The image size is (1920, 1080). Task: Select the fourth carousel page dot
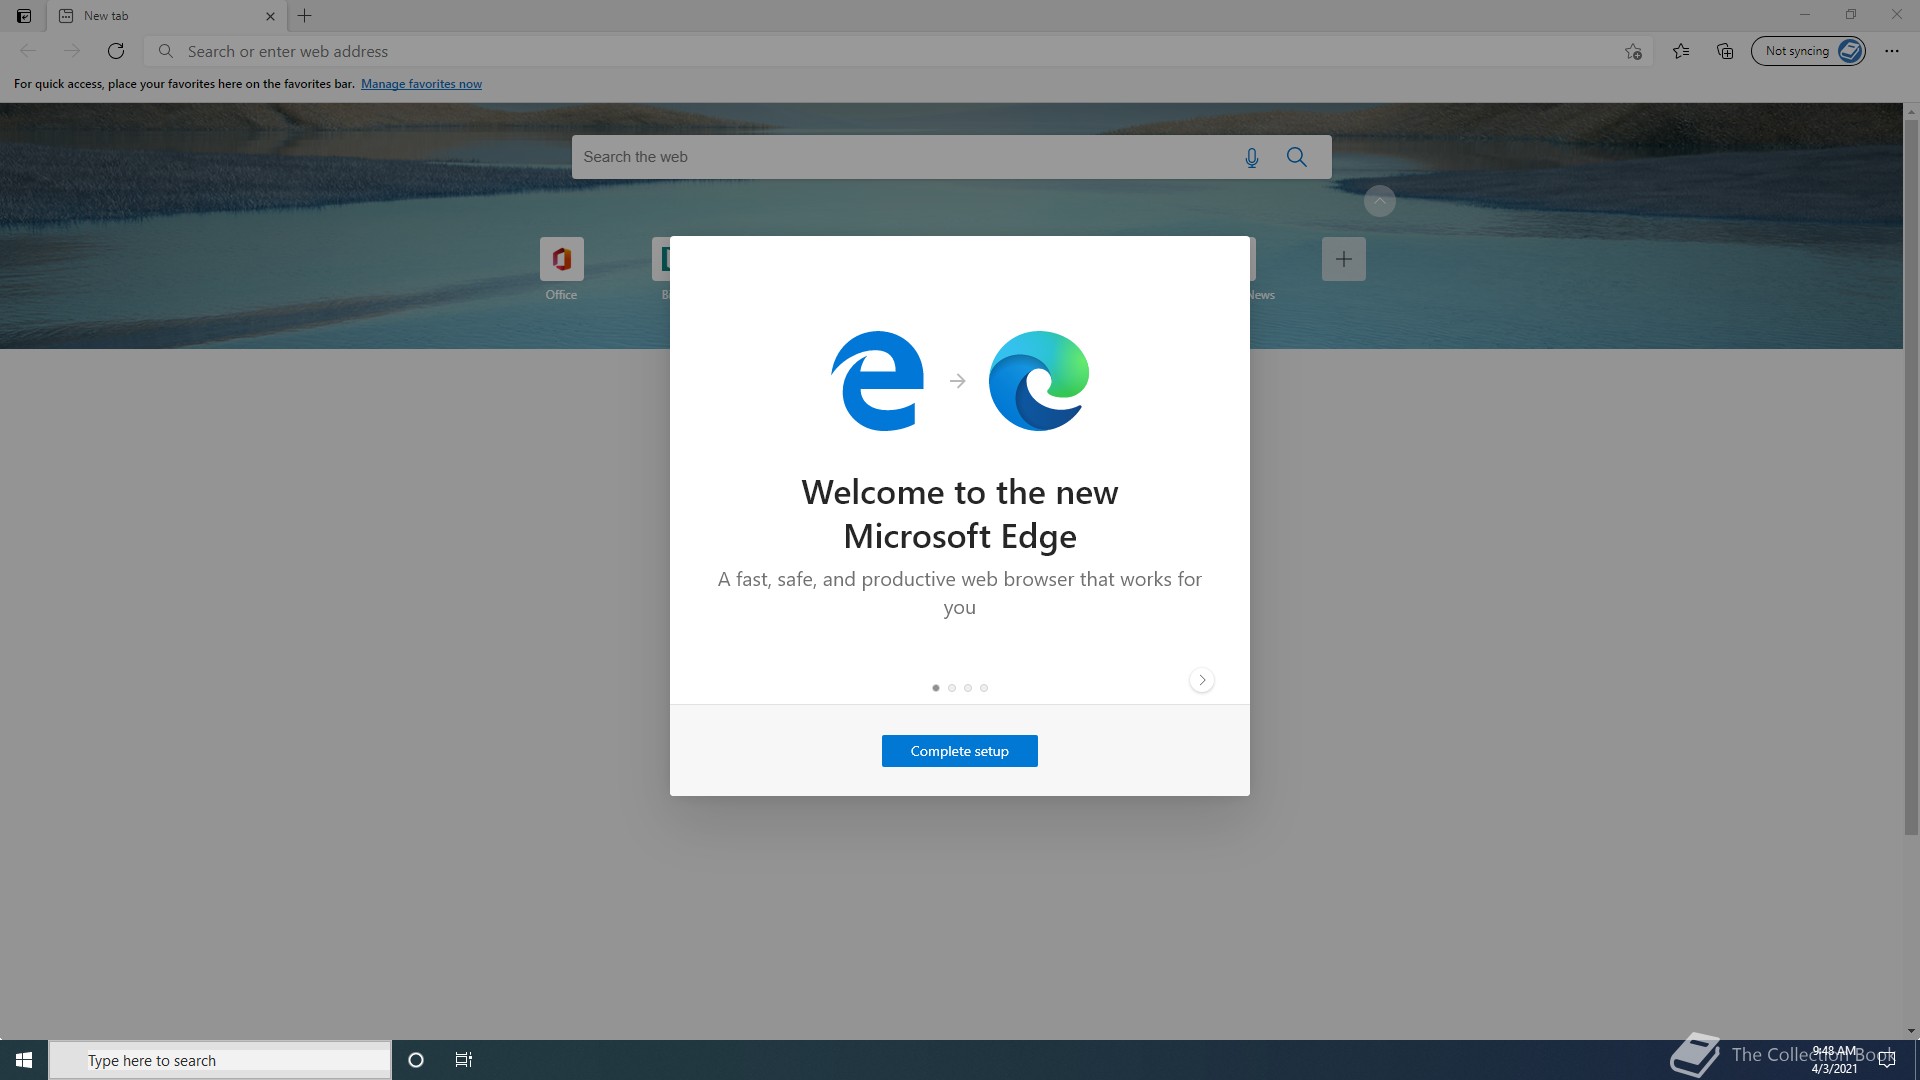(984, 688)
